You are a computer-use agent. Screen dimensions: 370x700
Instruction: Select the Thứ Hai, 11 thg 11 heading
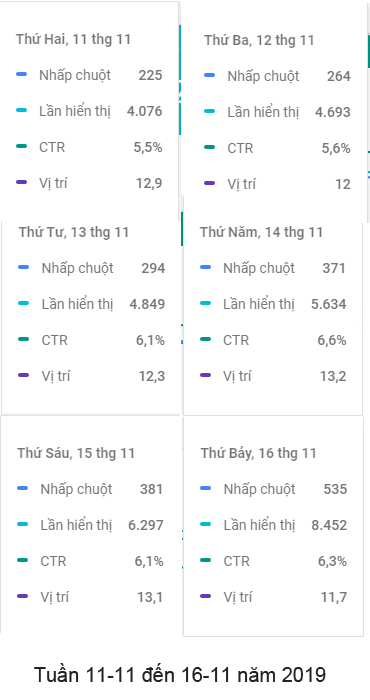pyautogui.click(x=74, y=39)
